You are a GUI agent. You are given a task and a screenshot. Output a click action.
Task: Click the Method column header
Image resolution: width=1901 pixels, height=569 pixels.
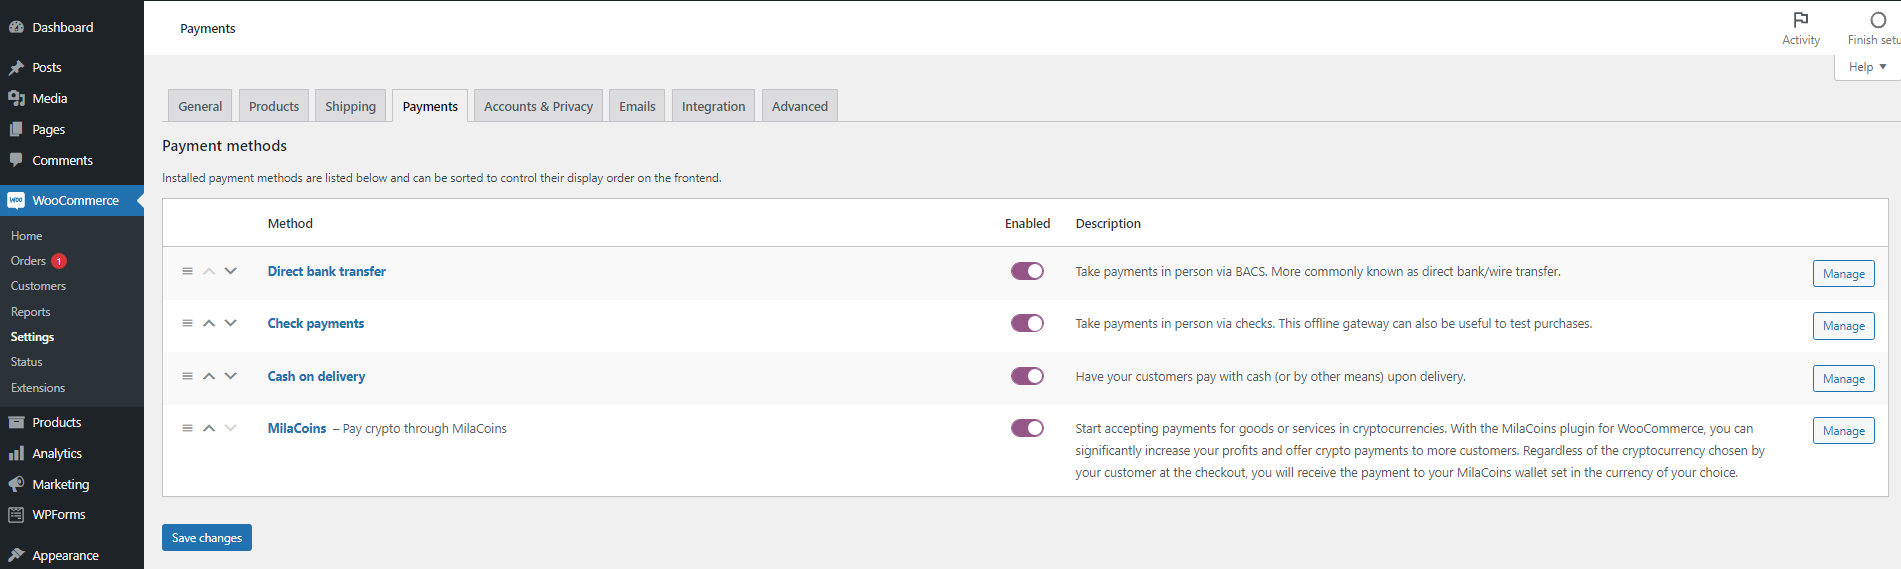[x=290, y=223]
